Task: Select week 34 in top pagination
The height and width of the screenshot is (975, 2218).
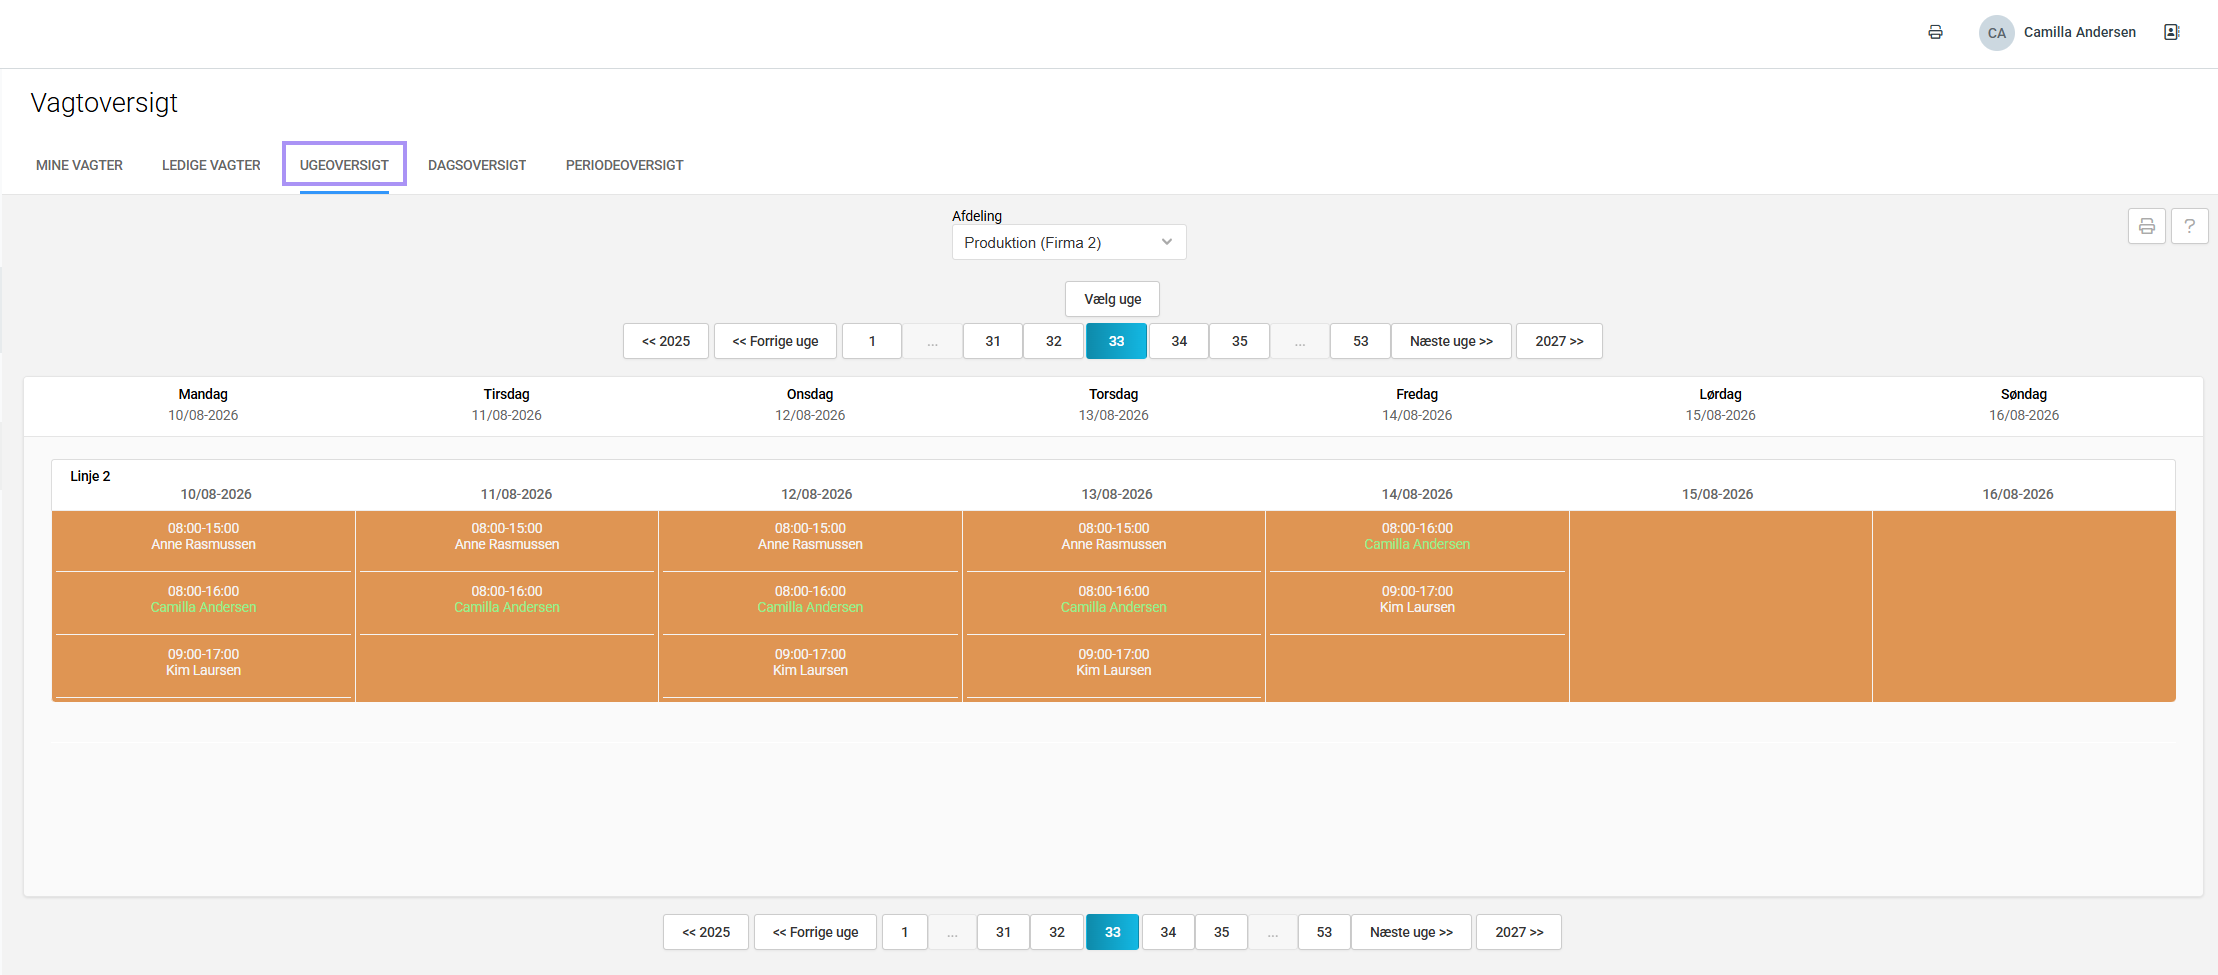Action: tap(1179, 341)
